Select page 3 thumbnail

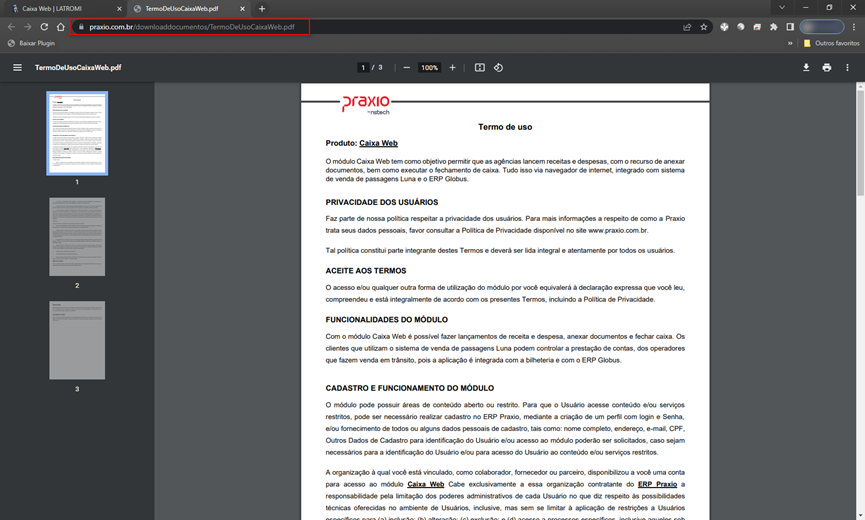coord(77,340)
